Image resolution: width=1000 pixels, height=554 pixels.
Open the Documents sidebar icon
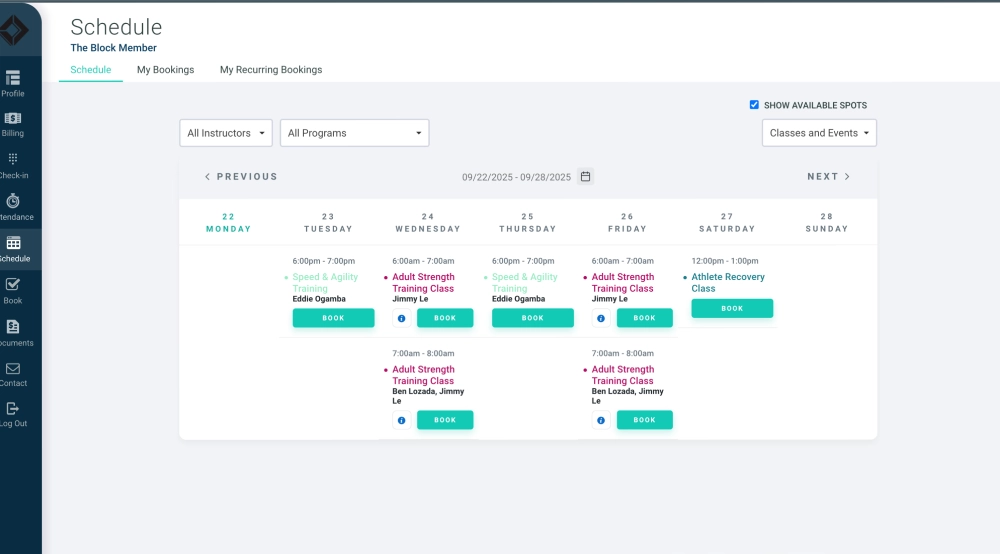pyautogui.click(x=13, y=327)
